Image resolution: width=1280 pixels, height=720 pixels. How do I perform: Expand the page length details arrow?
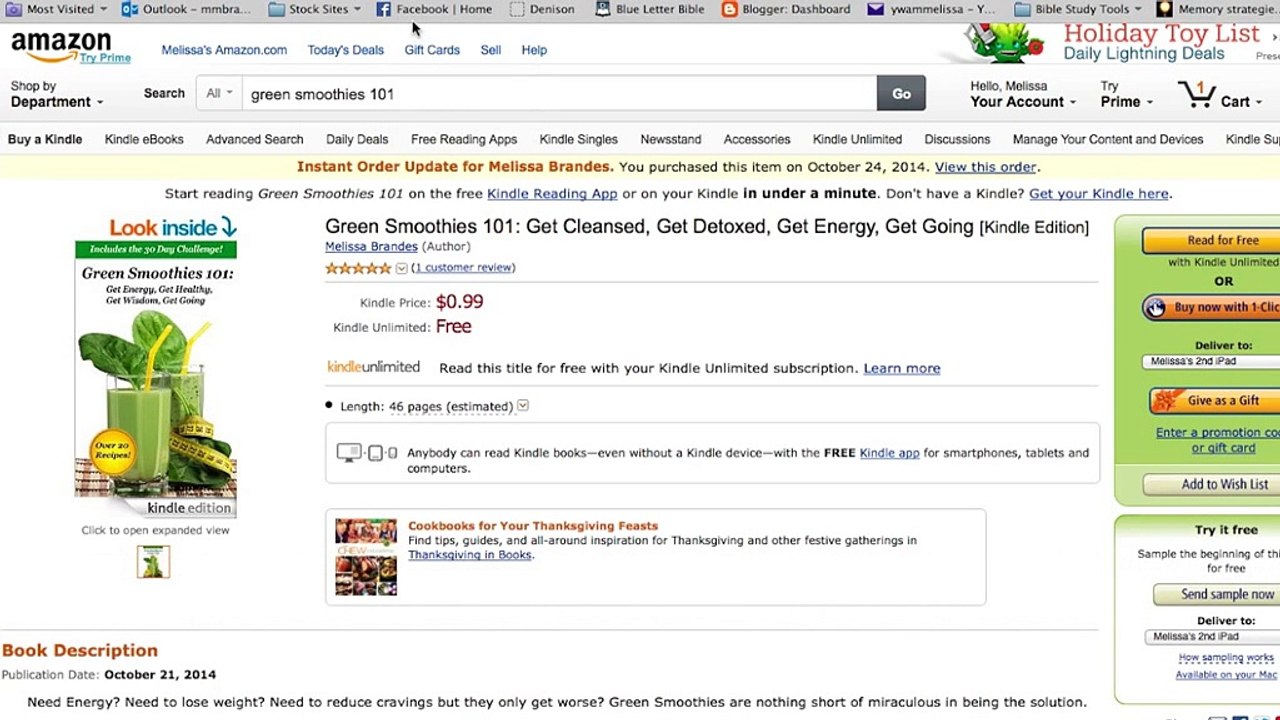pos(523,406)
